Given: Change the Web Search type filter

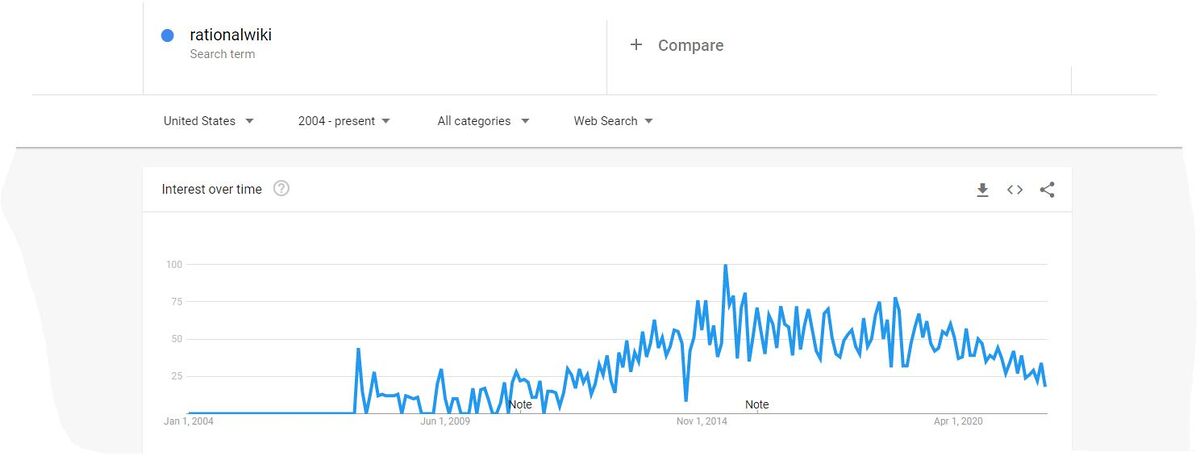Looking at the screenshot, I should [613, 121].
